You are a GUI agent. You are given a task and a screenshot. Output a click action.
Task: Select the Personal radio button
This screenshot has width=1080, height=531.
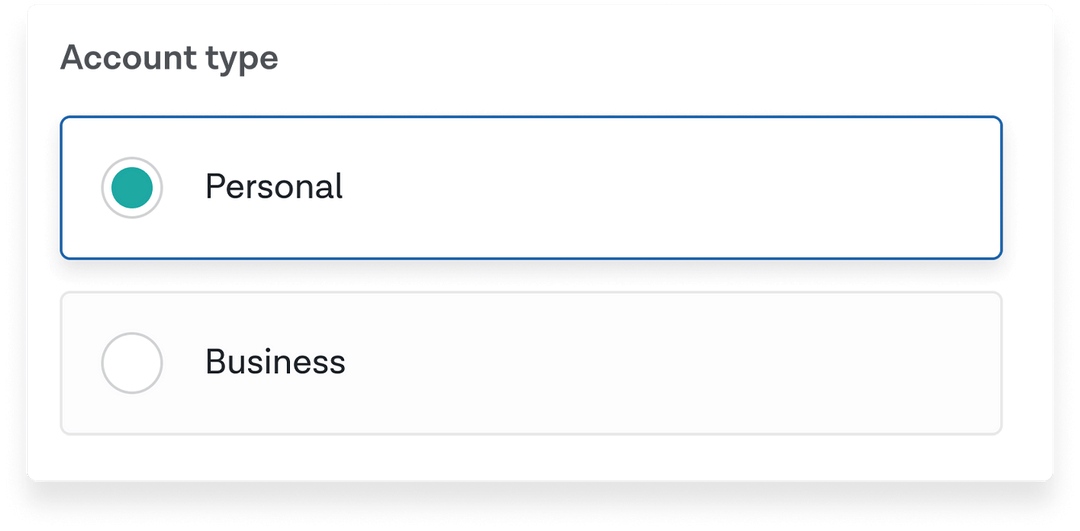tap(132, 188)
